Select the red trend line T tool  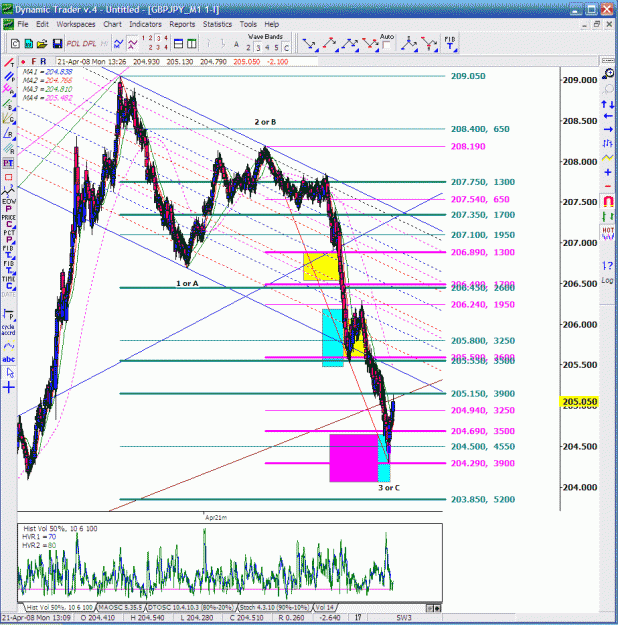9,63
